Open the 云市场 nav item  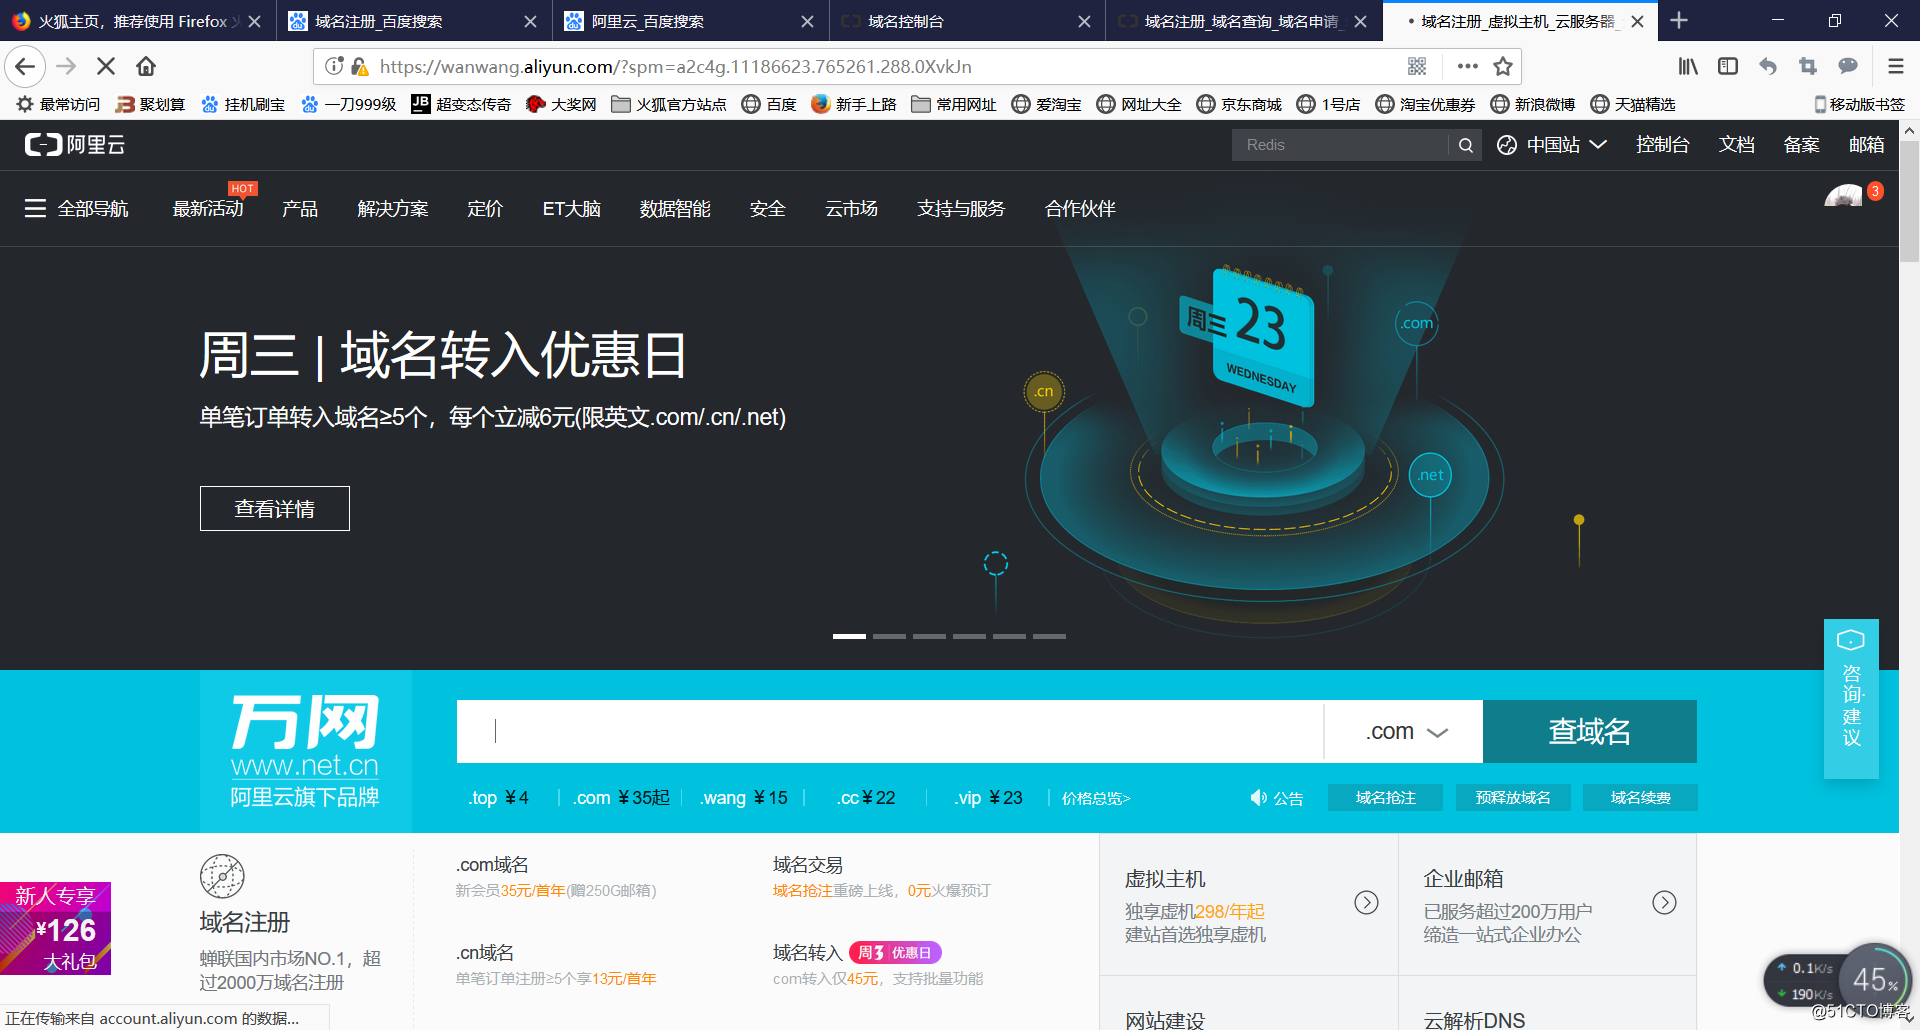click(x=851, y=208)
